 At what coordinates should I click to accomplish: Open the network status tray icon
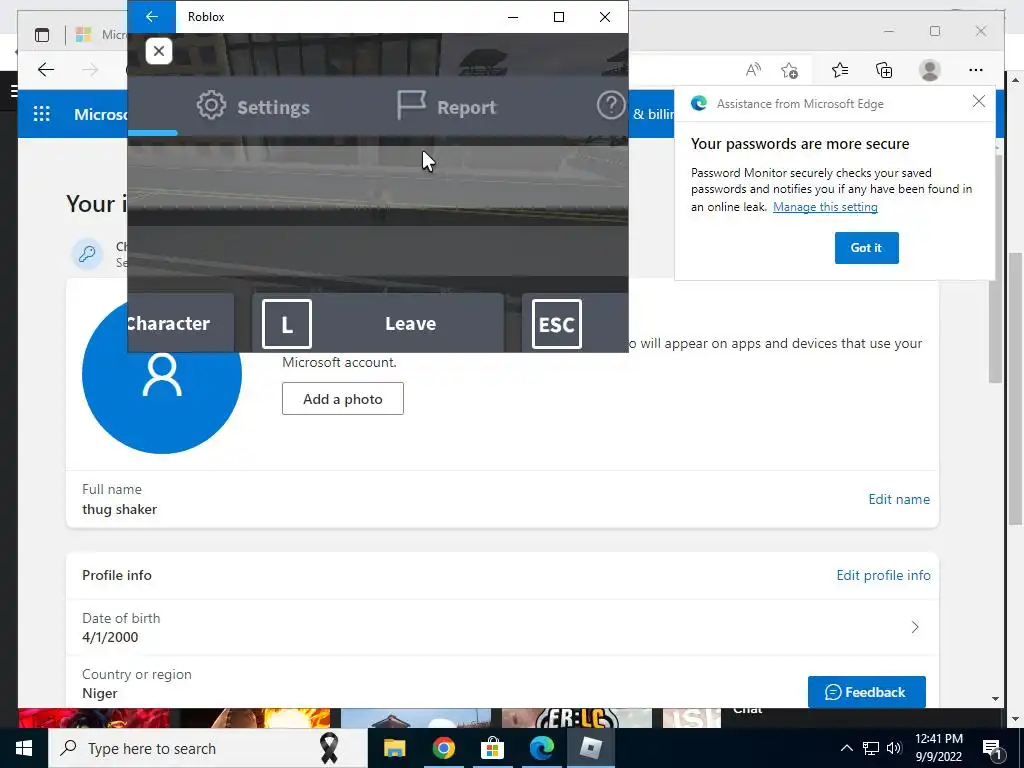click(x=871, y=748)
